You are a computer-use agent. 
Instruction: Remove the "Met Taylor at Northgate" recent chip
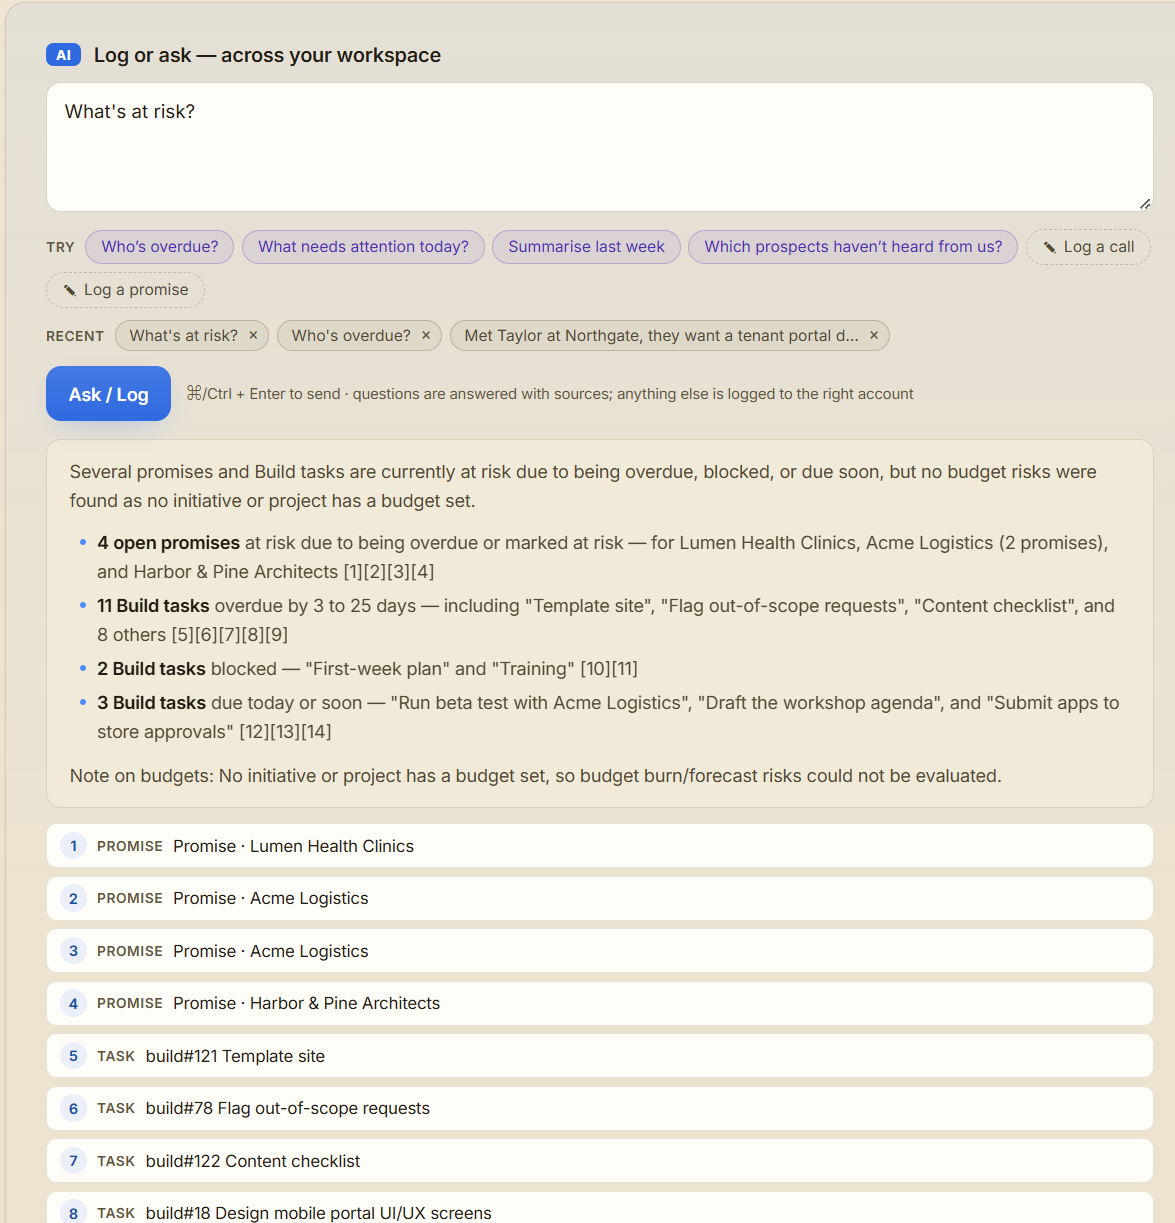click(x=874, y=336)
